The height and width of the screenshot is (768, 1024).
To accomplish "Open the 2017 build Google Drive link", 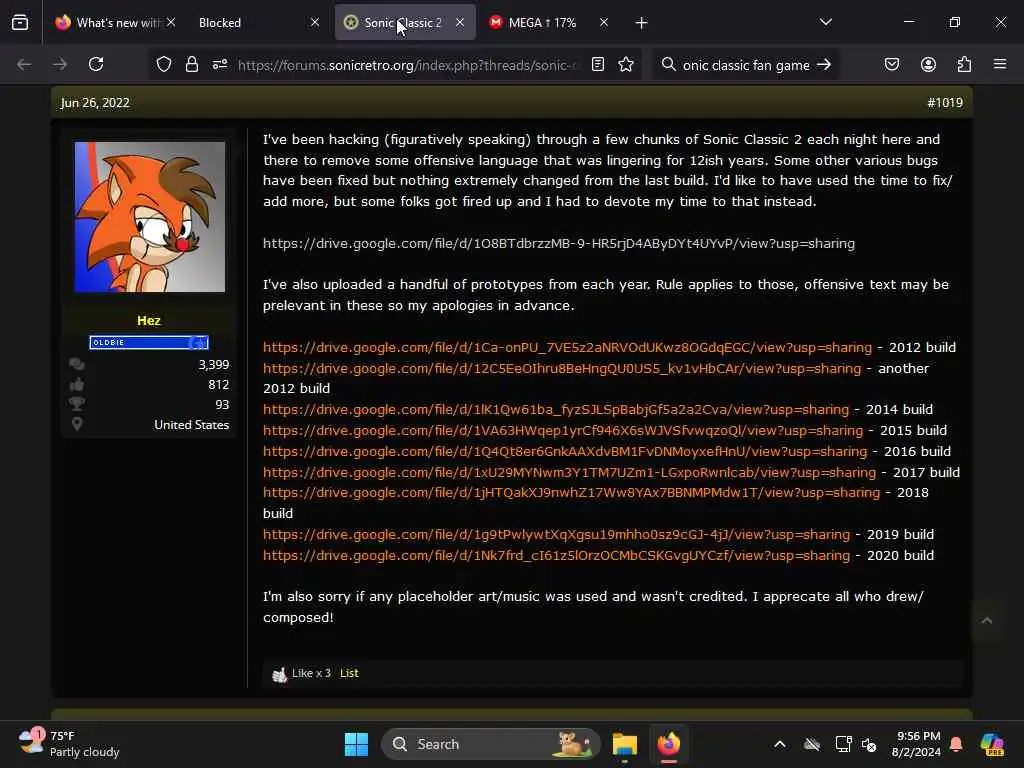I will pos(569,472).
